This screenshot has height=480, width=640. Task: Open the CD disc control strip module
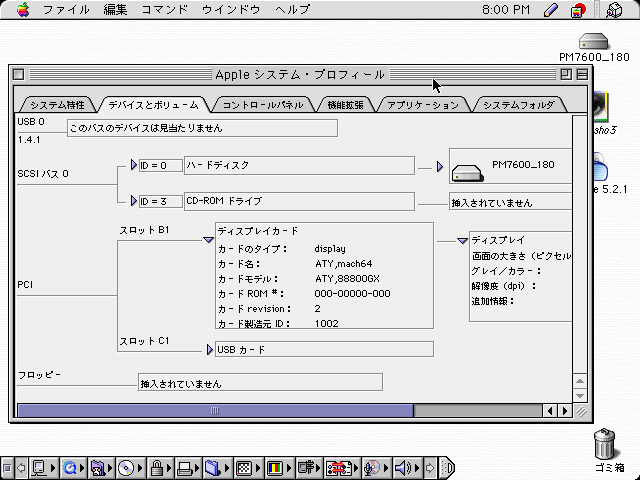(129, 467)
